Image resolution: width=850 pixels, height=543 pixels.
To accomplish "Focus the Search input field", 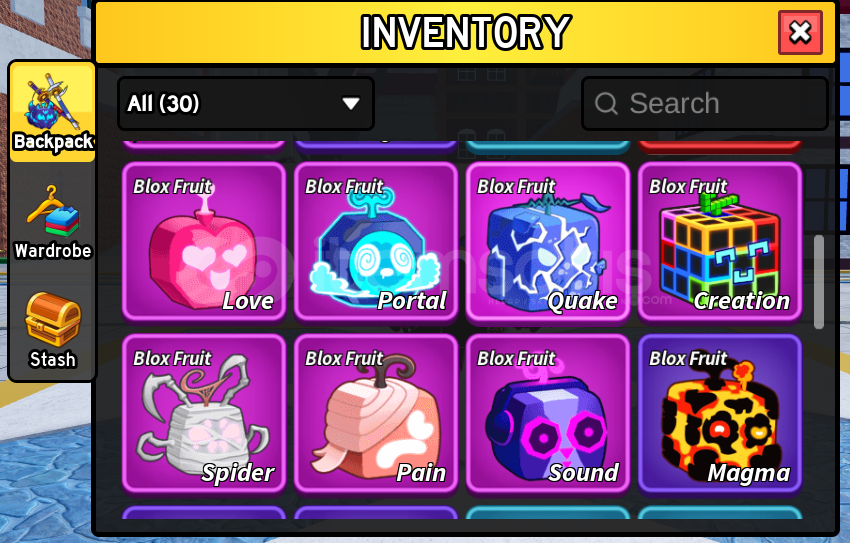I will pyautogui.click(x=705, y=104).
